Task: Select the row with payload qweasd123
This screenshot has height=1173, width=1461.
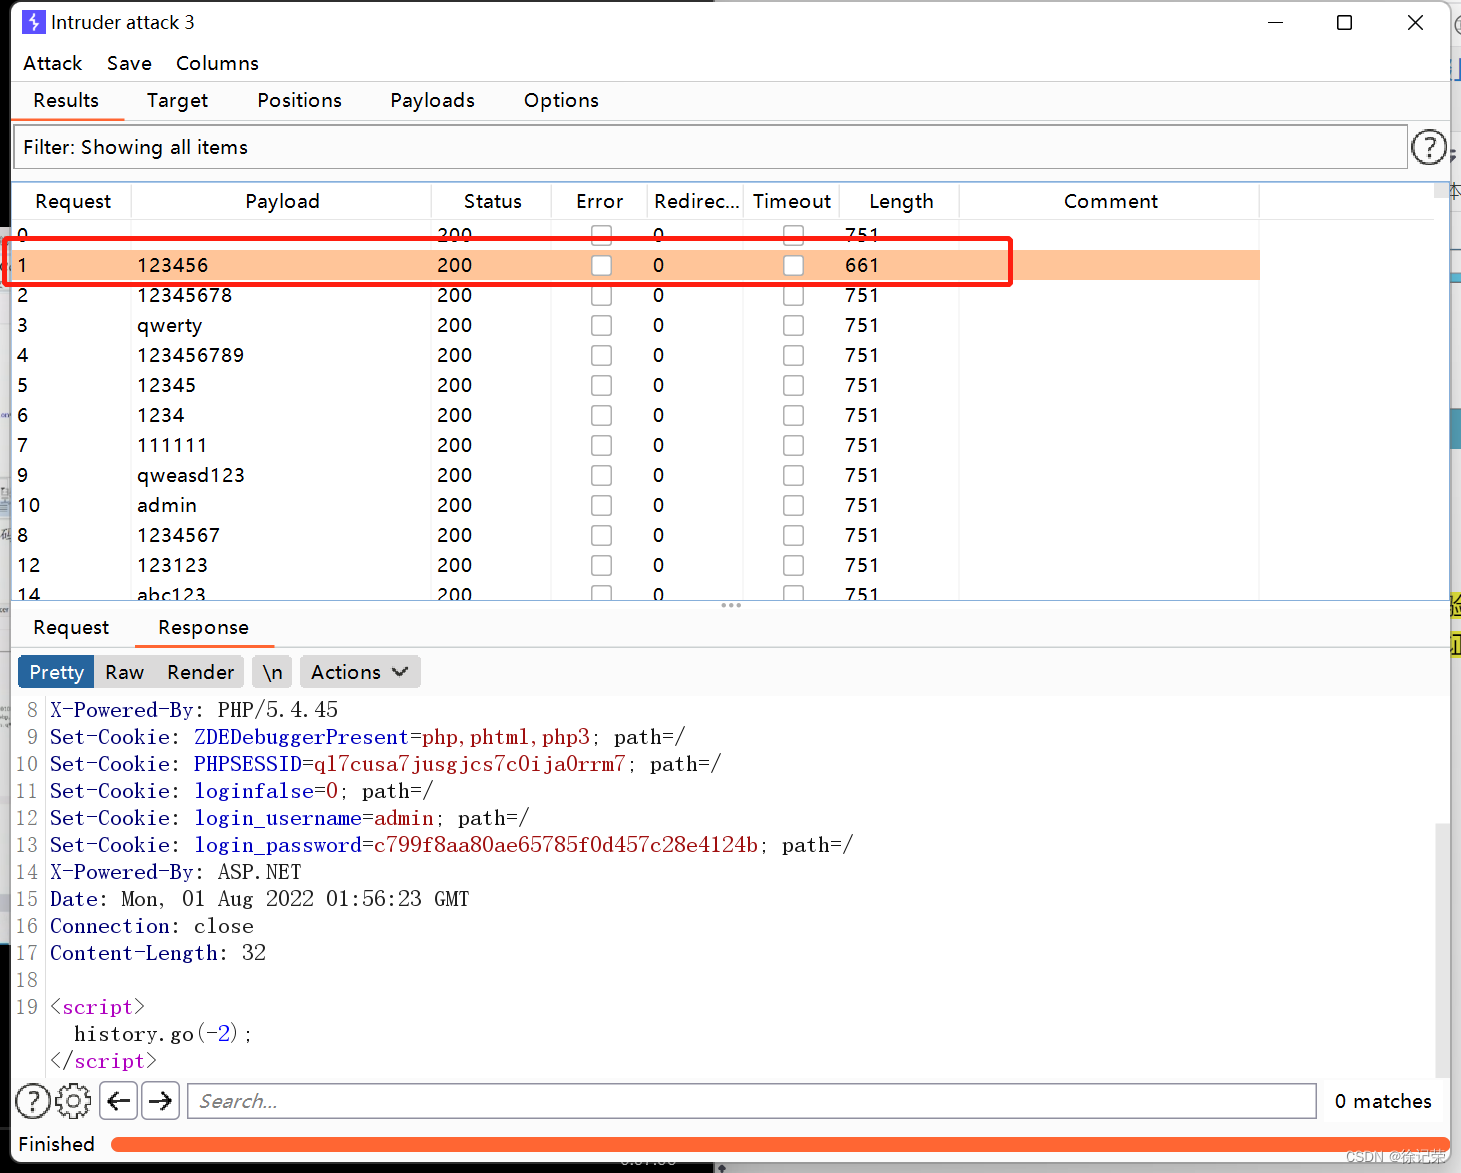Action: click(x=636, y=475)
